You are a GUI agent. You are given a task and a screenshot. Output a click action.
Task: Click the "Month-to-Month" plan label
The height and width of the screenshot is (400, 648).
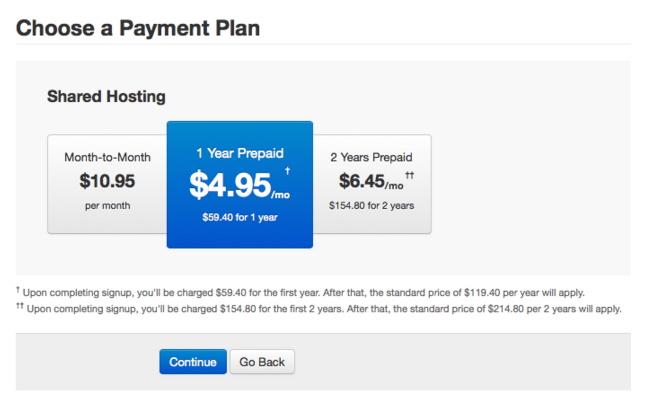(x=106, y=157)
